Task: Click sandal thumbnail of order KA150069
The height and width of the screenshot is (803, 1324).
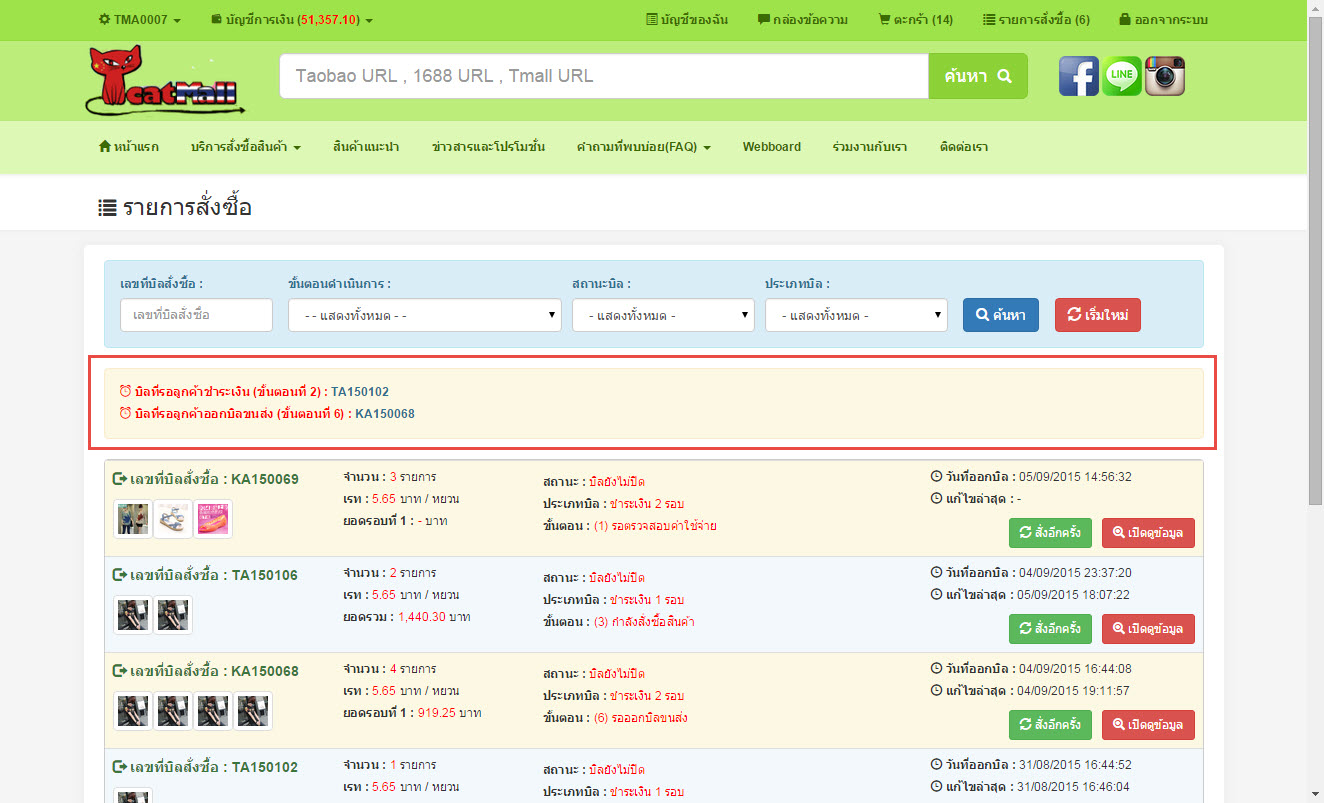Action: pyautogui.click(x=173, y=520)
